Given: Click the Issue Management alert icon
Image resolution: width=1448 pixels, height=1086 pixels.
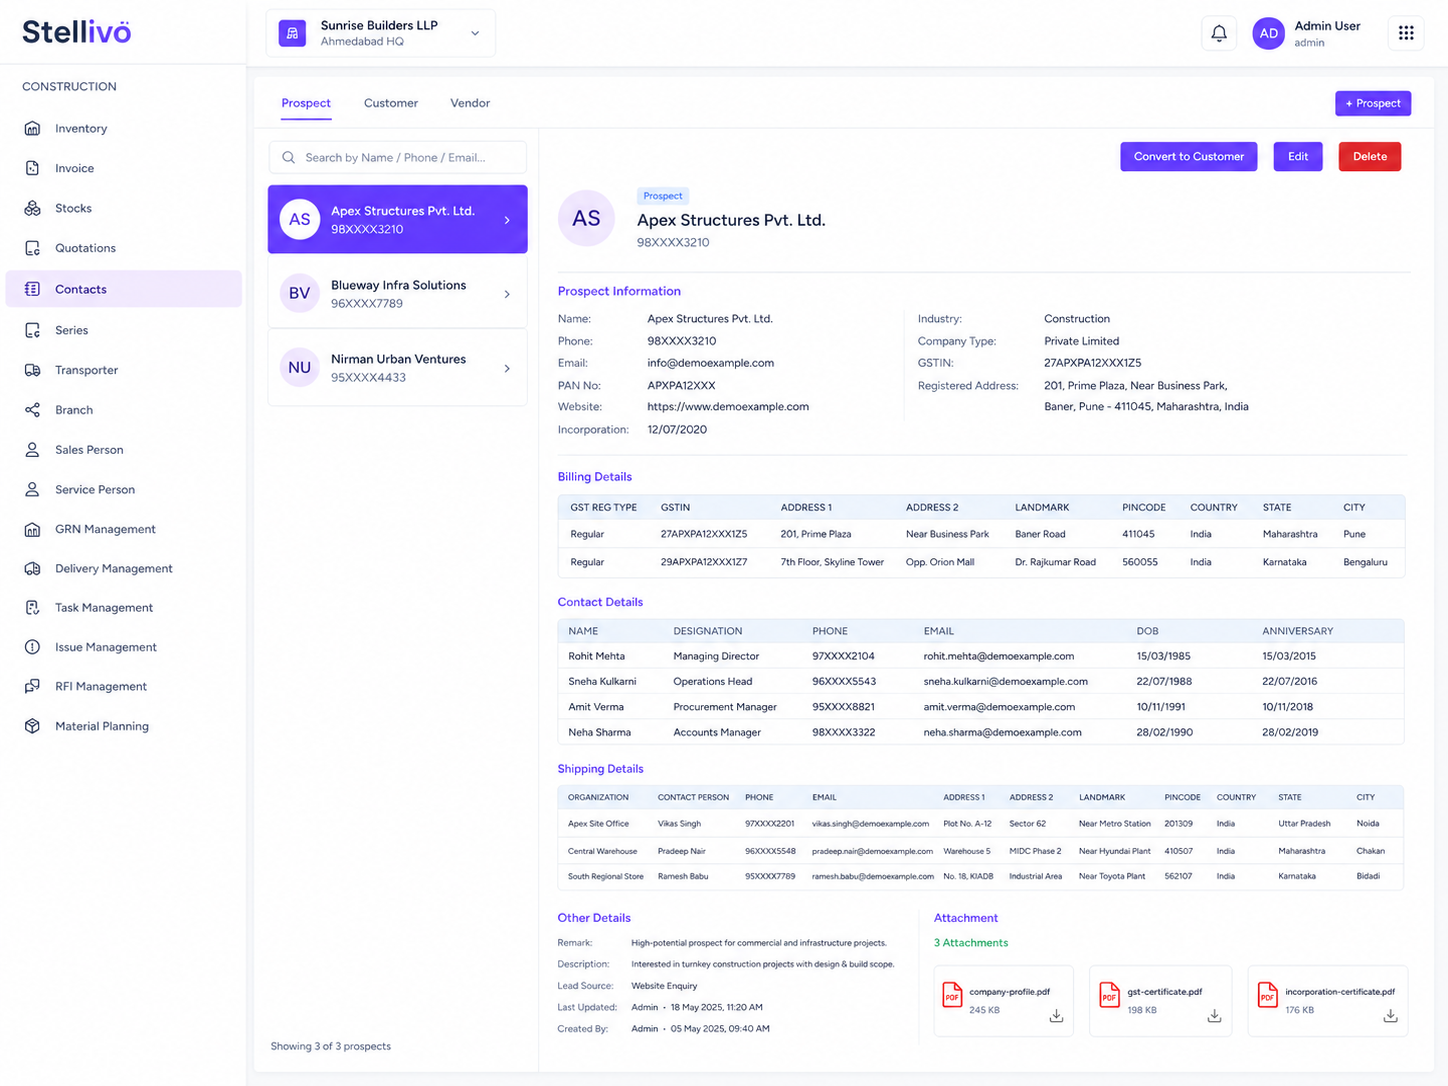Looking at the screenshot, I should pyautogui.click(x=32, y=647).
